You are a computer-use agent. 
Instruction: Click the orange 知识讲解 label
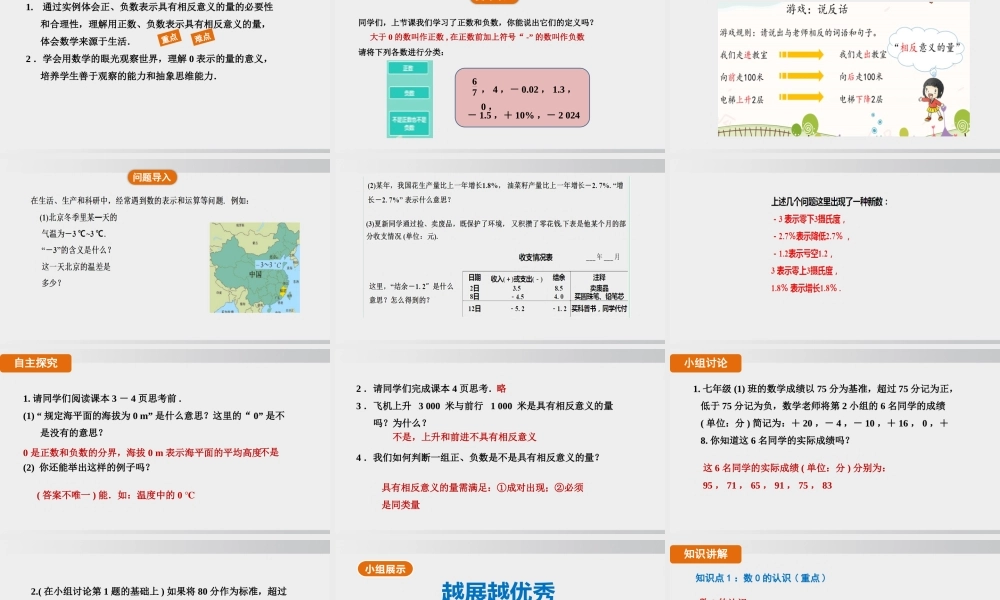pyautogui.click(x=705, y=553)
